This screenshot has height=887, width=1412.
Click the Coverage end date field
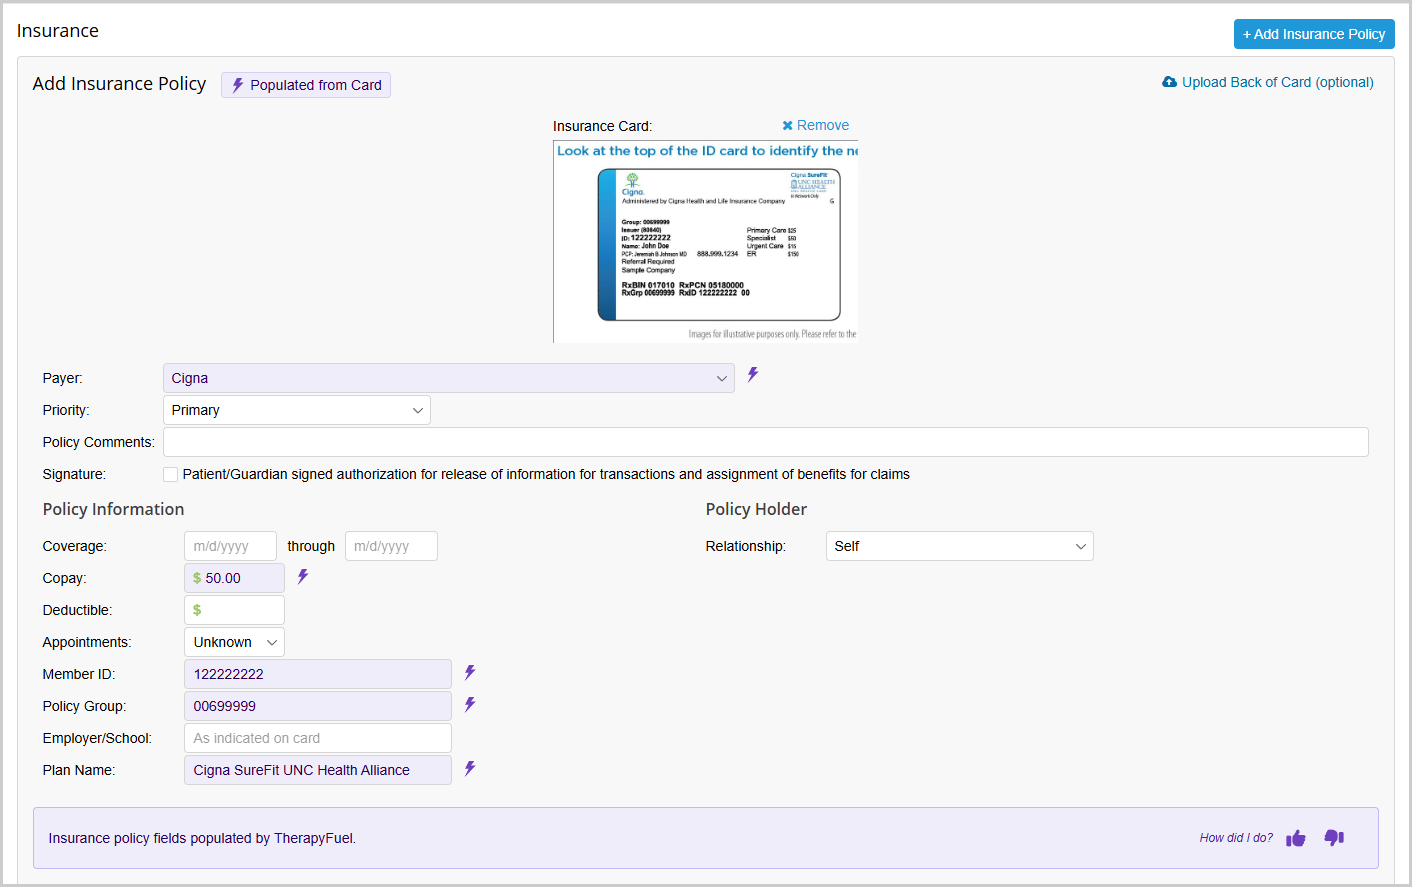pos(391,546)
